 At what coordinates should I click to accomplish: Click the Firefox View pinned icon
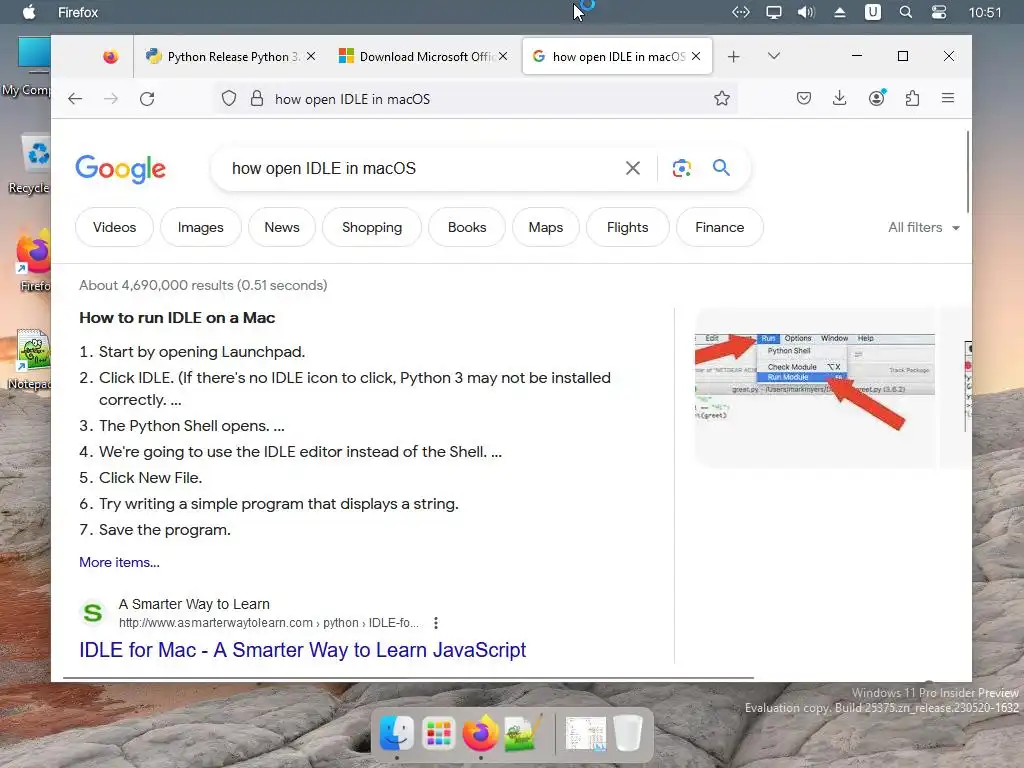tap(110, 57)
